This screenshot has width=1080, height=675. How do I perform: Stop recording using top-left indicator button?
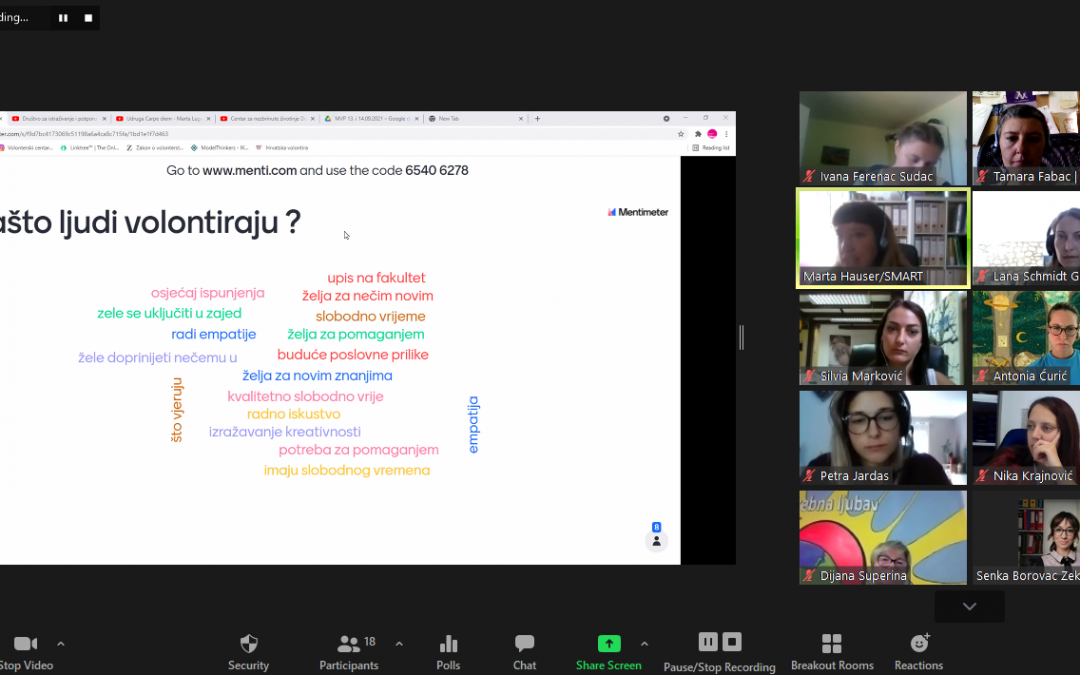(x=88, y=18)
